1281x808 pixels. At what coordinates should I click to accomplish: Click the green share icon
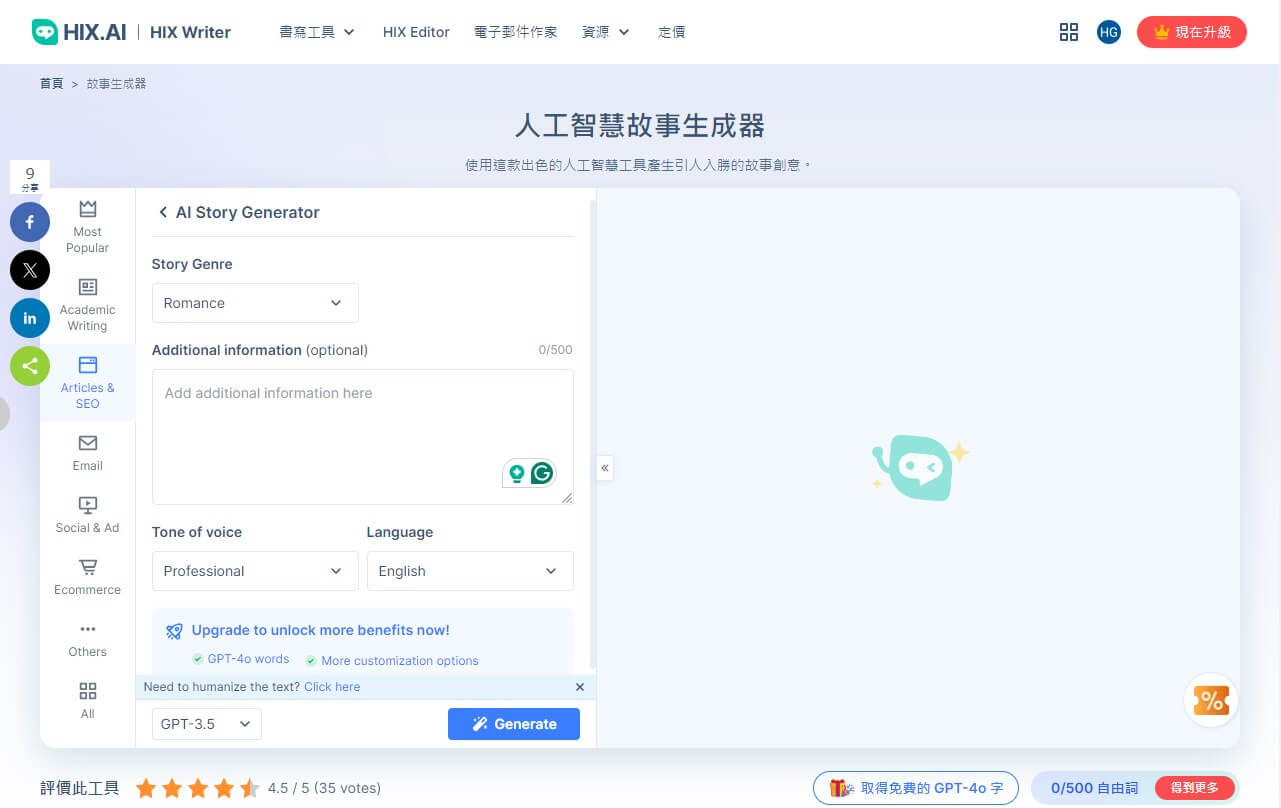pos(30,366)
